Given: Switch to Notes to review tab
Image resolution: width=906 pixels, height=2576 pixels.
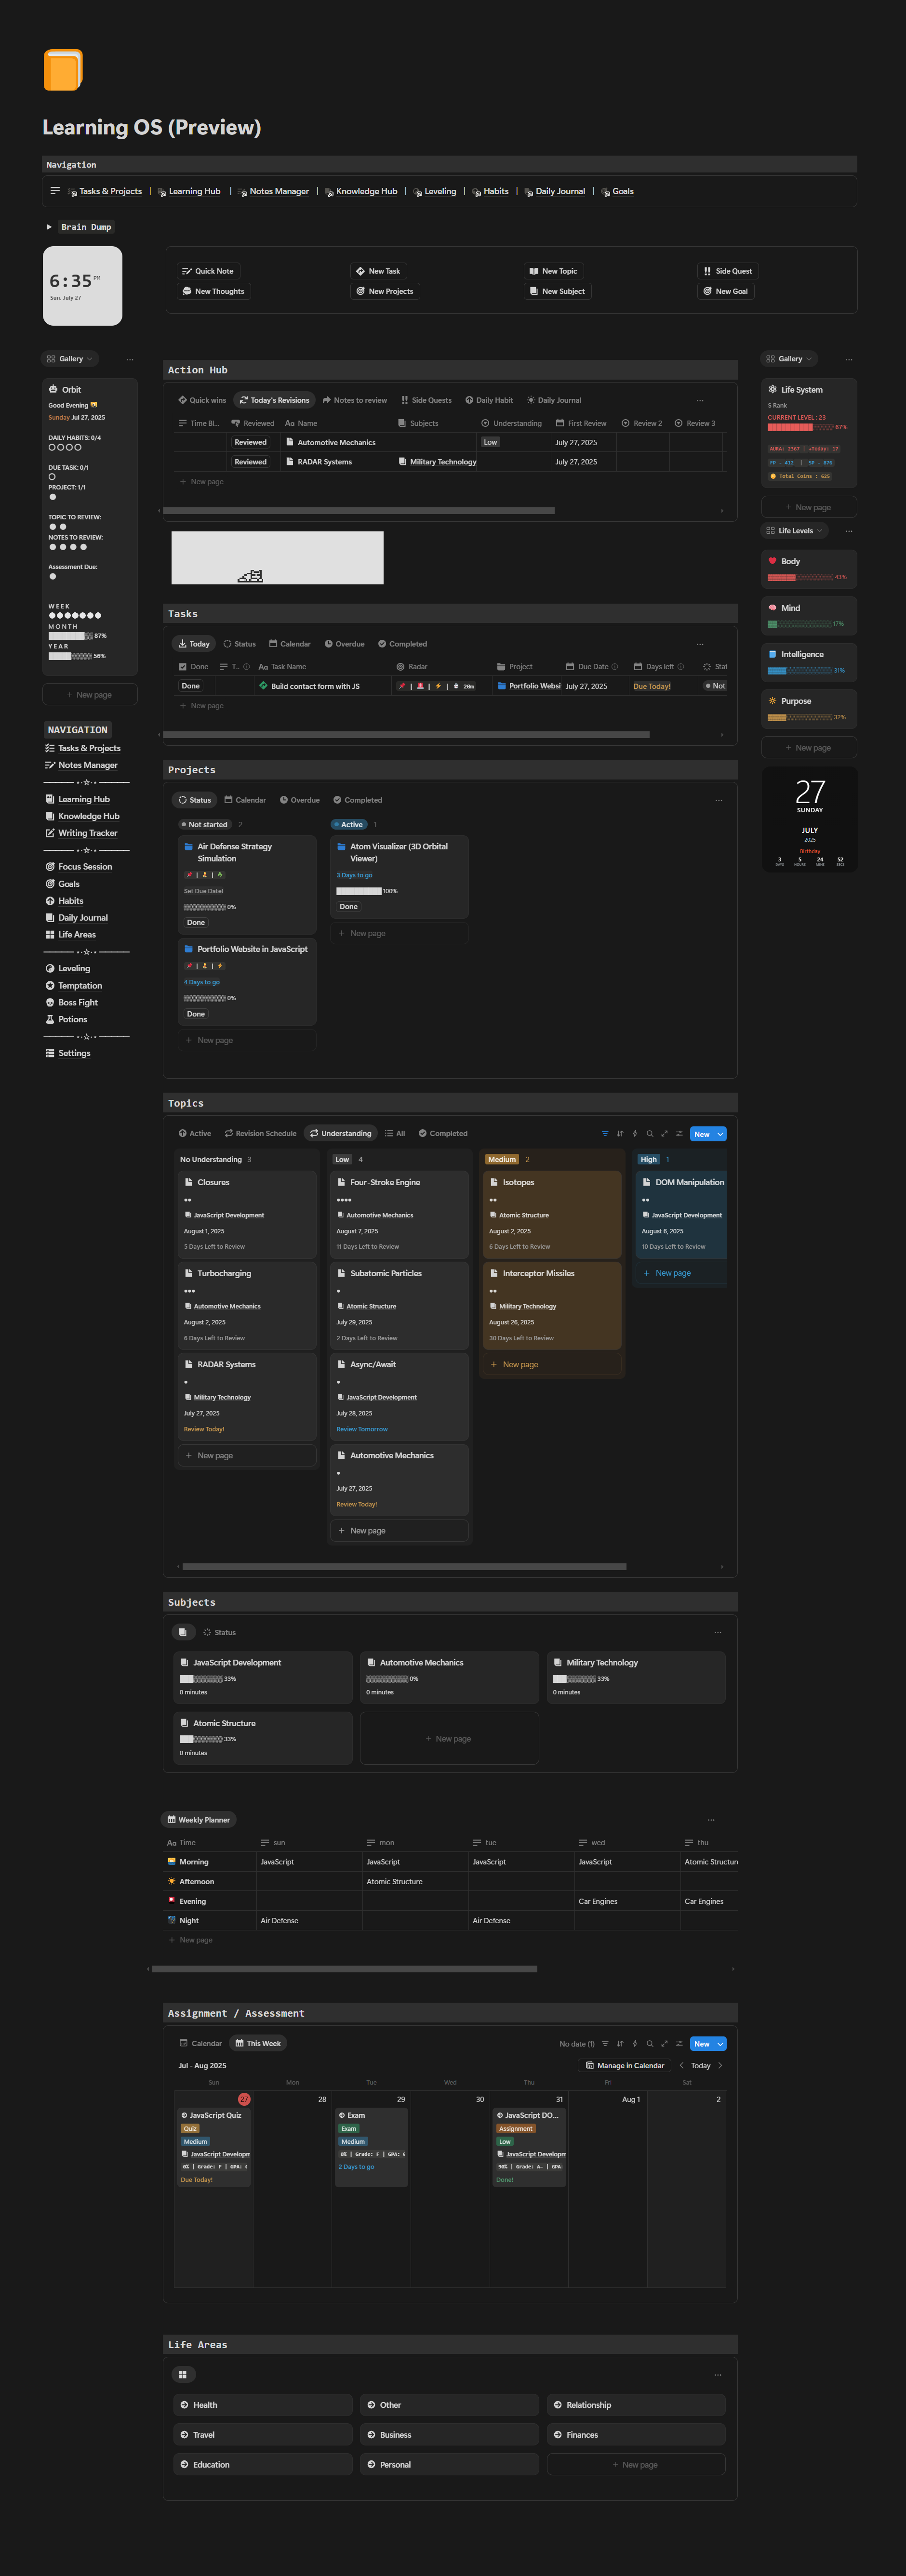Looking at the screenshot, I should [355, 400].
